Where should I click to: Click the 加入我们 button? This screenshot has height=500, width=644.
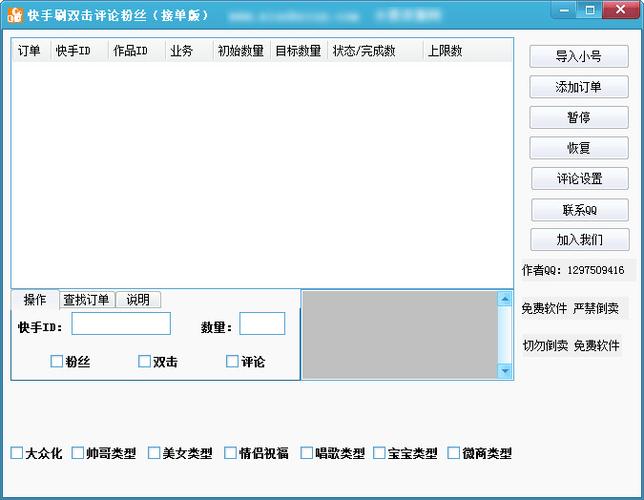click(x=580, y=240)
